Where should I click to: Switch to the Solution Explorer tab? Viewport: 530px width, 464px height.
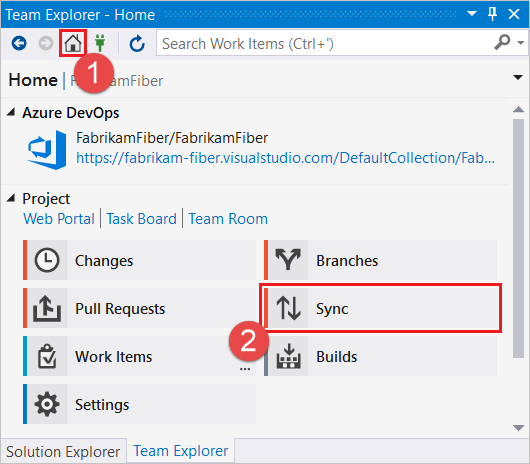(x=63, y=451)
